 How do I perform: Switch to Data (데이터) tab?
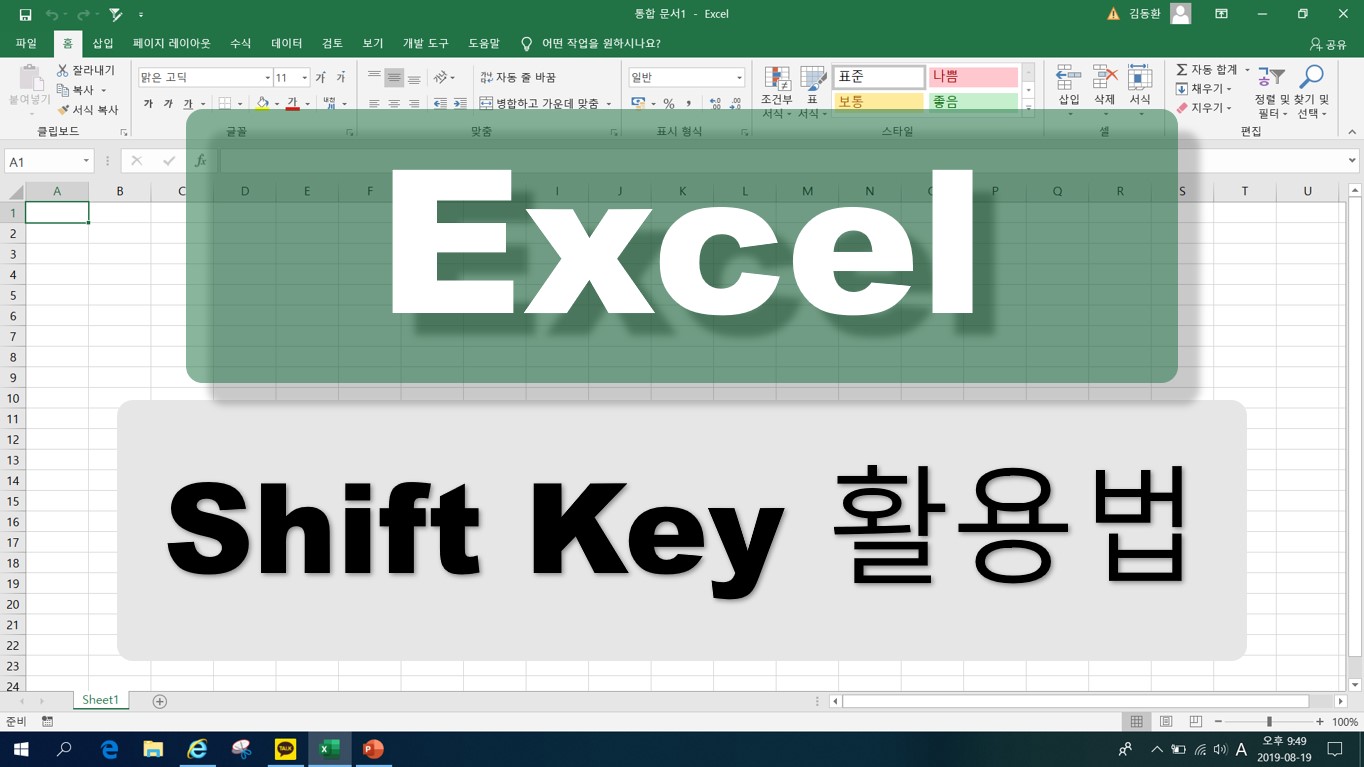287,43
